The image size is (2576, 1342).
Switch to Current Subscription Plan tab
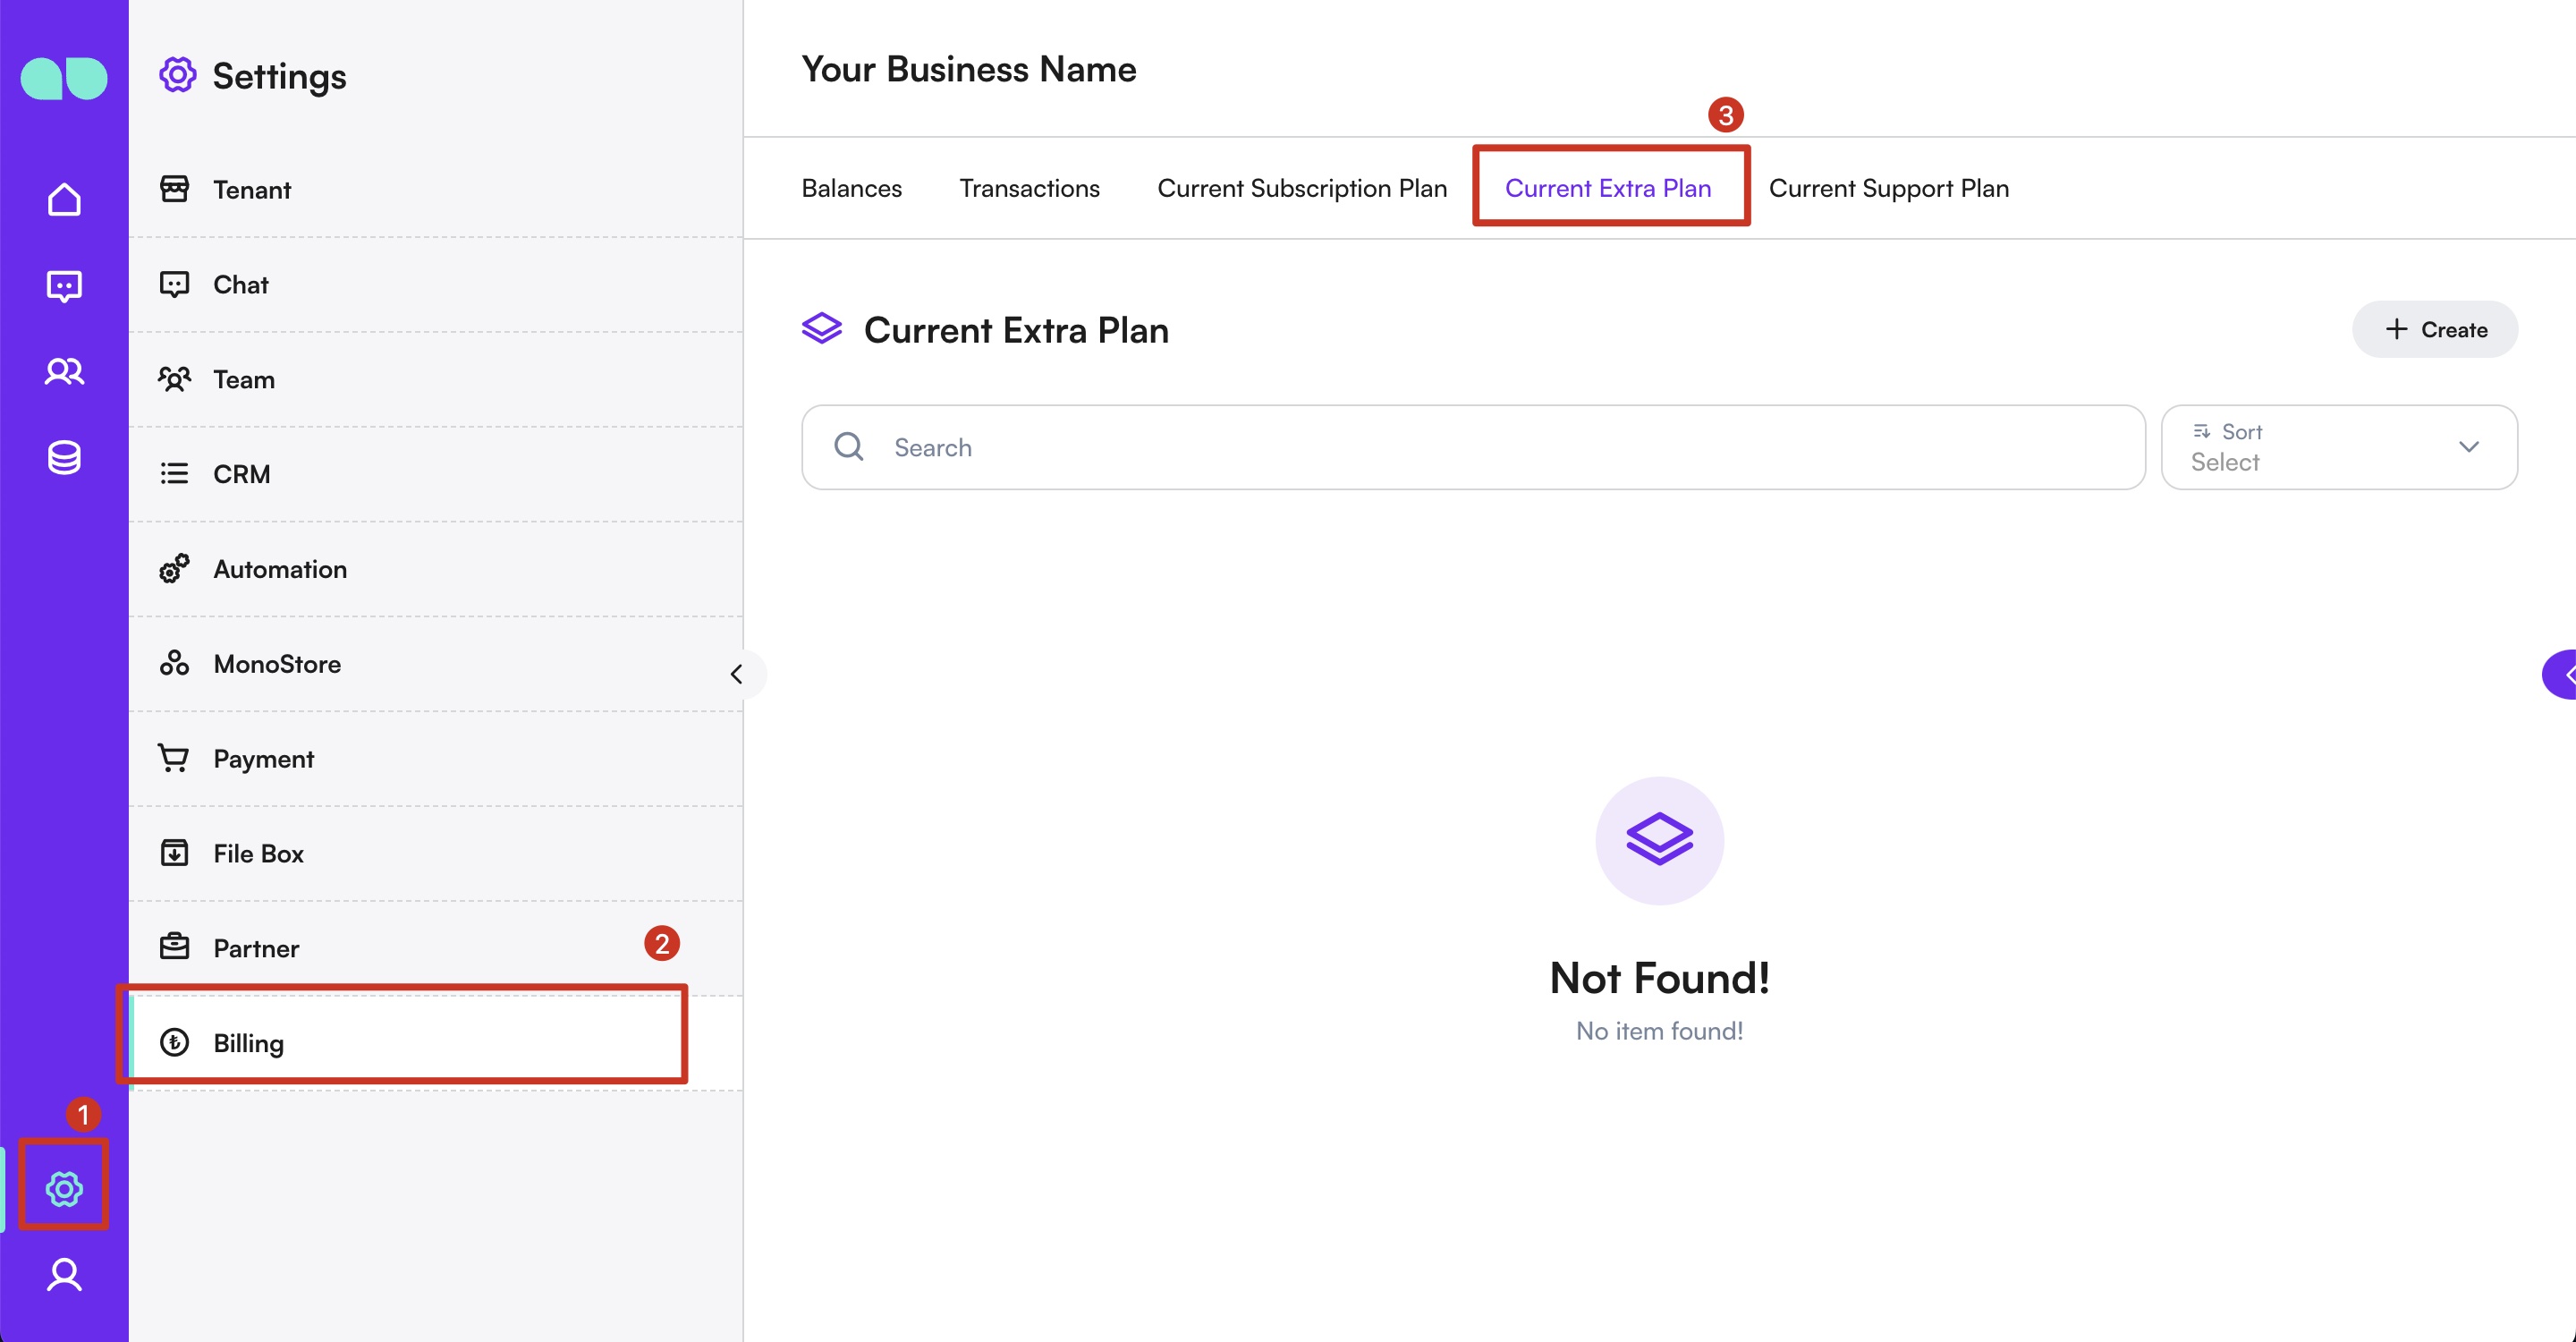click(1301, 188)
